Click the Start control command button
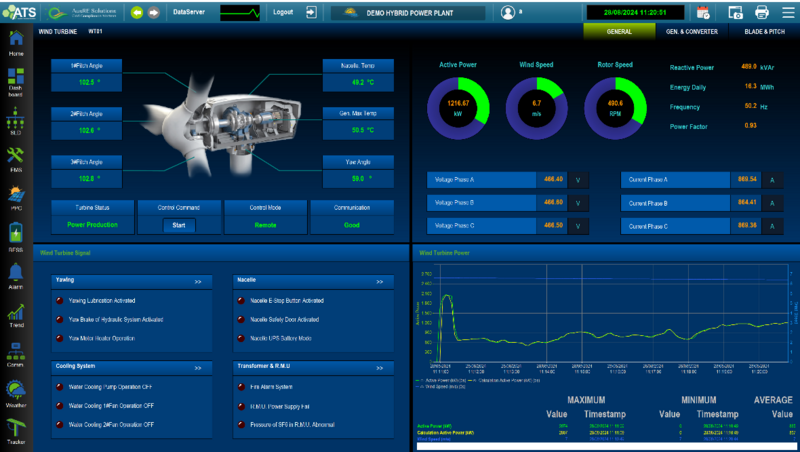The height and width of the screenshot is (452, 800). pyautogui.click(x=179, y=225)
